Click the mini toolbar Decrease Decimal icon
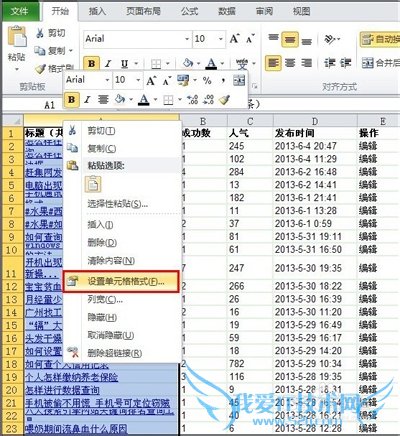This screenshot has width=400, height=436. (208, 100)
